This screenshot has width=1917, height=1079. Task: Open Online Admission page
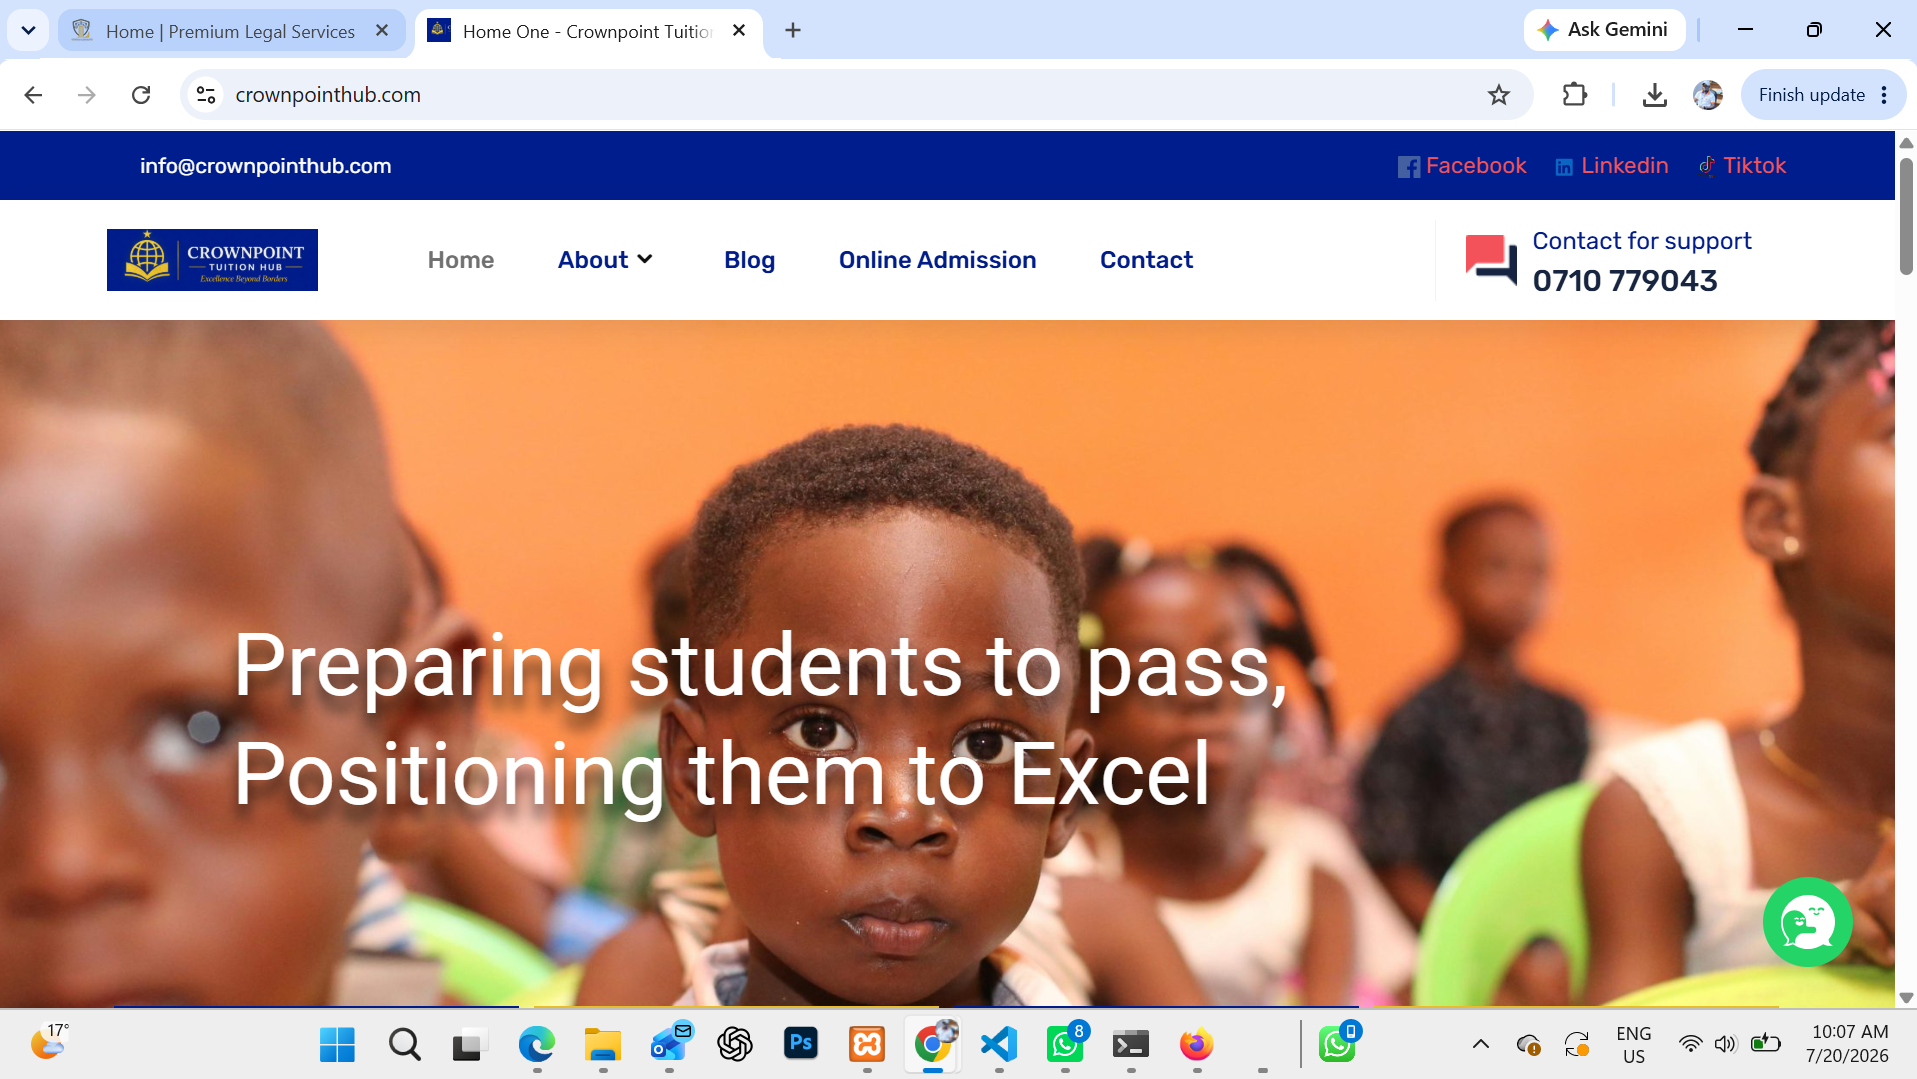[x=937, y=260]
